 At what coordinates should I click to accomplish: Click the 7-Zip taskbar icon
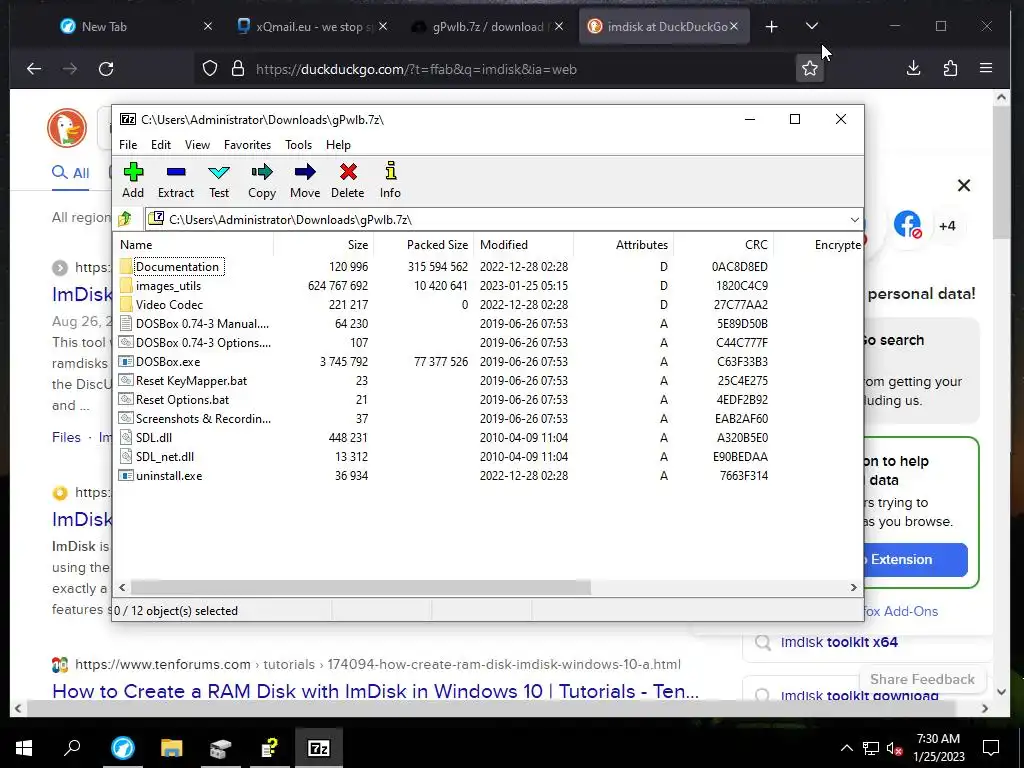click(x=318, y=748)
